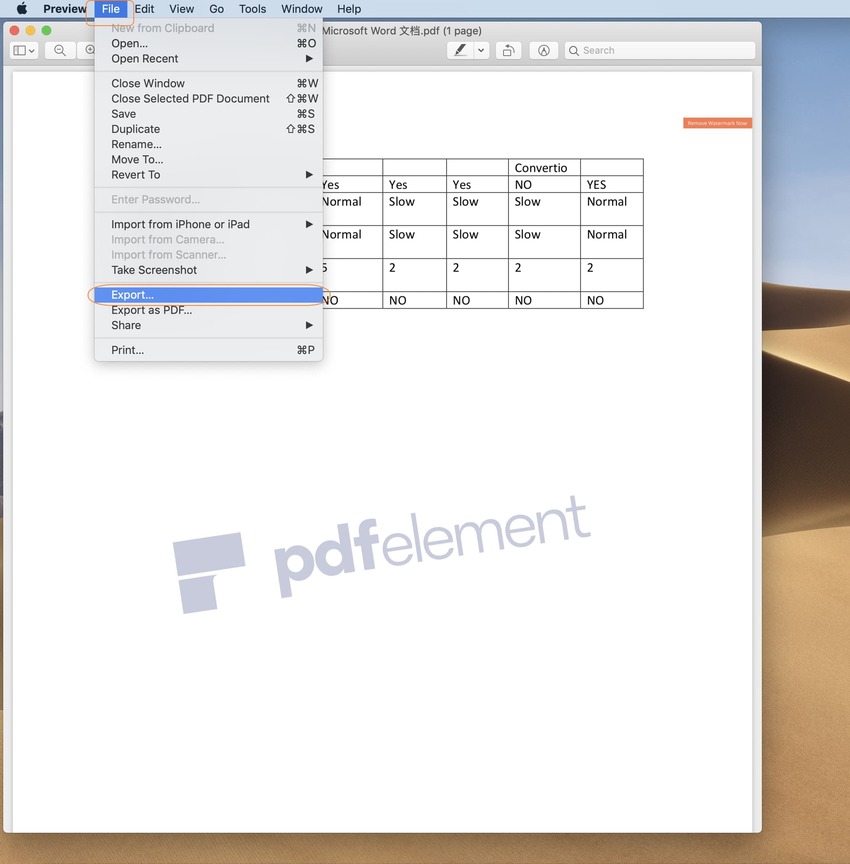Image resolution: width=850 pixels, height=864 pixels.
Task: Expand the Take Screenshot submenu
Action: [208, 270]
